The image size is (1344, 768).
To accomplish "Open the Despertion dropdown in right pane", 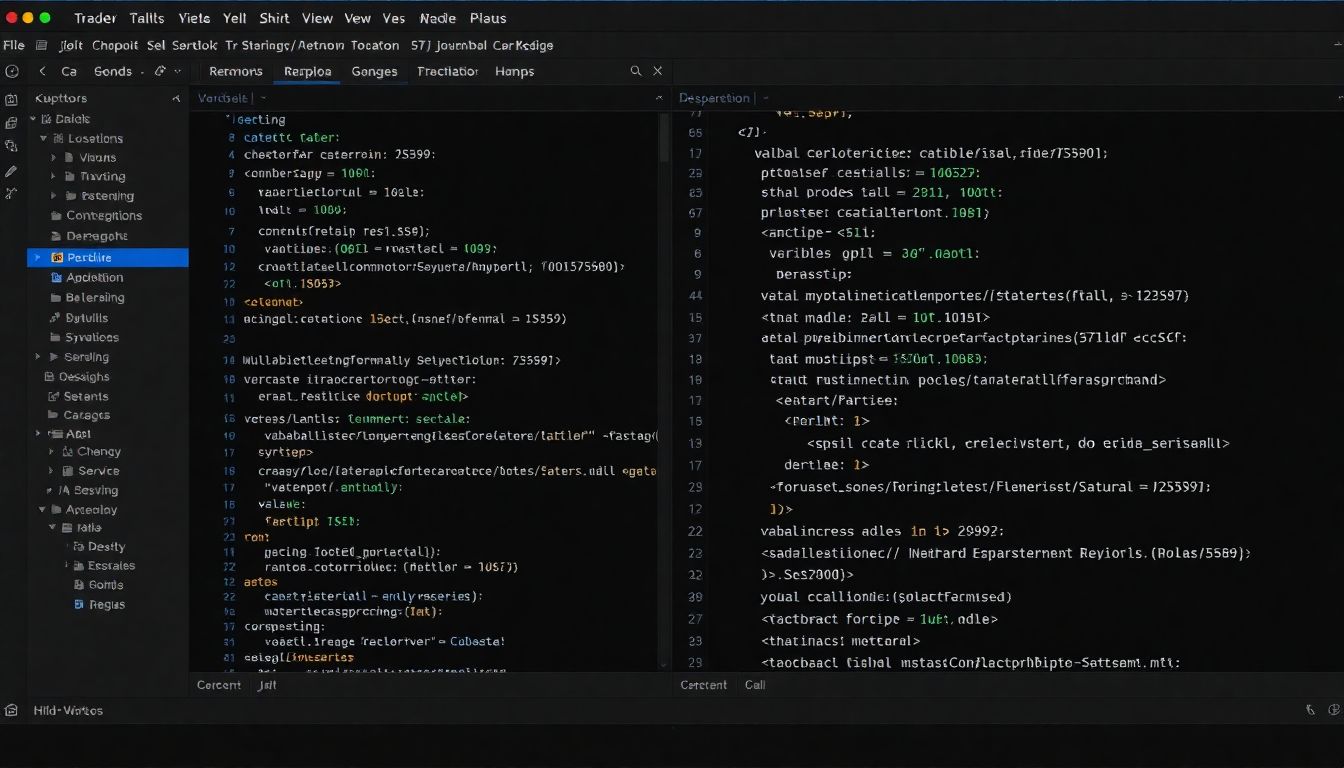I will [x=765, y=98].
